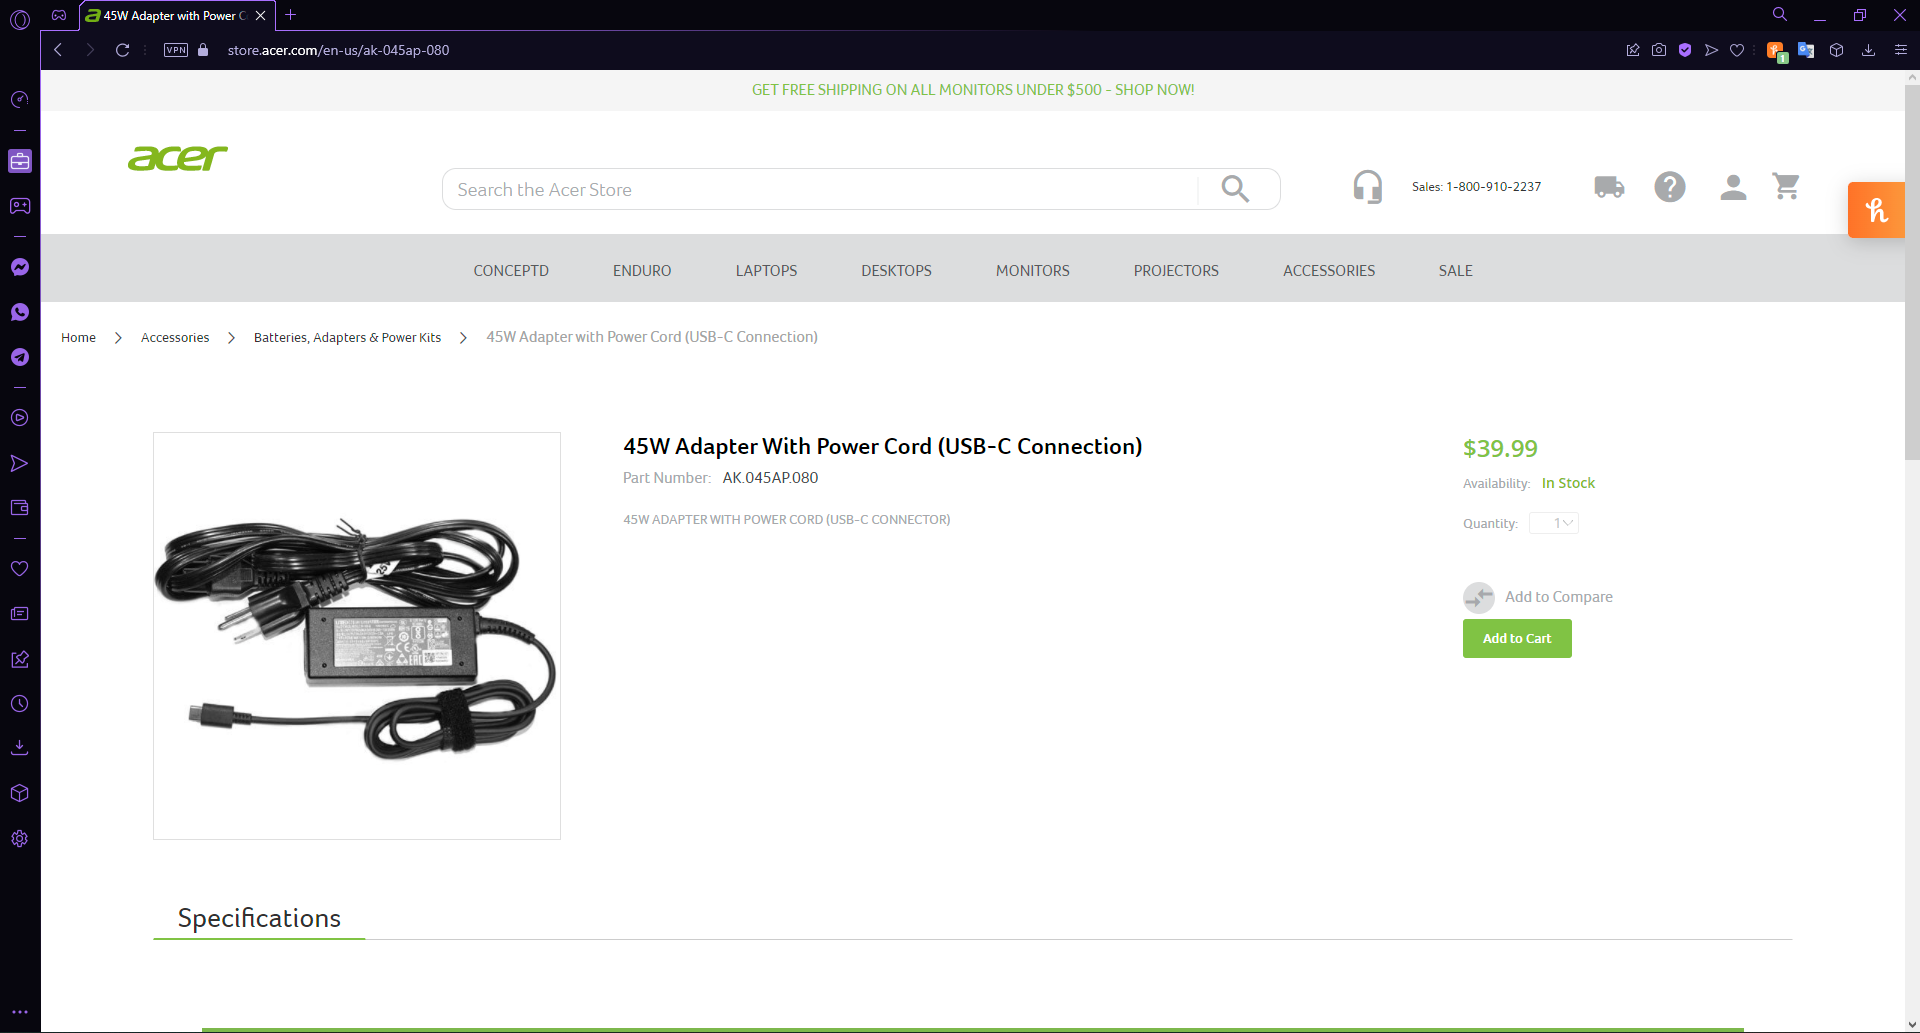Open the help question mark icon

point(1670,187)
